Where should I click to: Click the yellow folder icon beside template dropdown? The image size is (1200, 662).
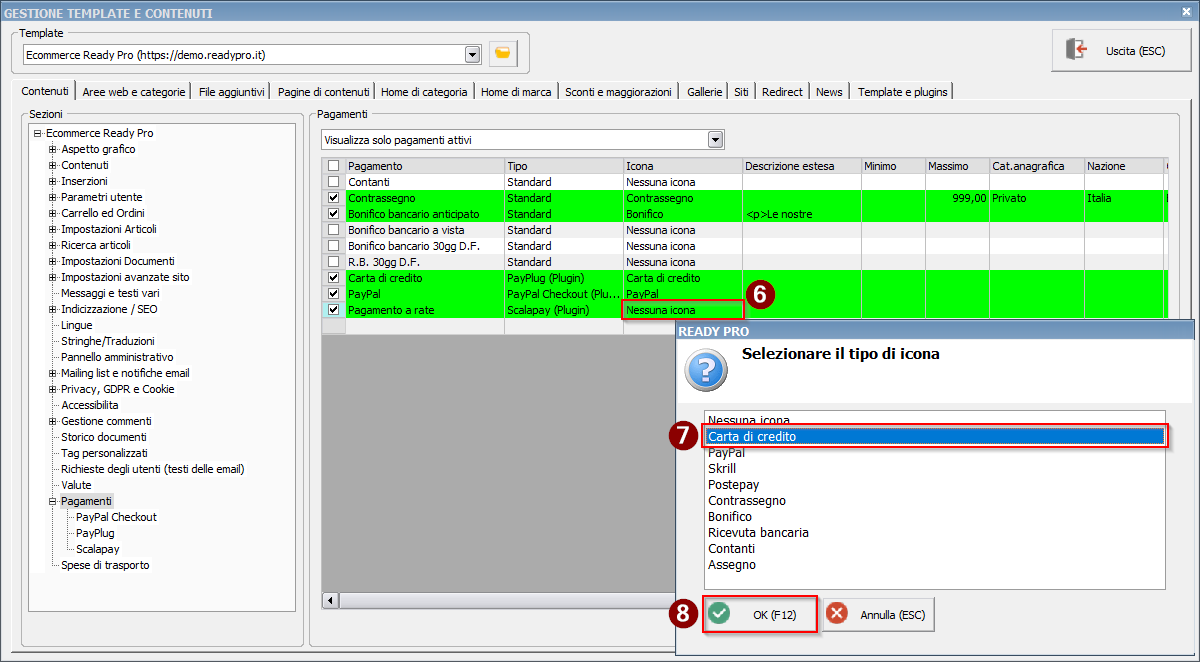coord(503,54)
